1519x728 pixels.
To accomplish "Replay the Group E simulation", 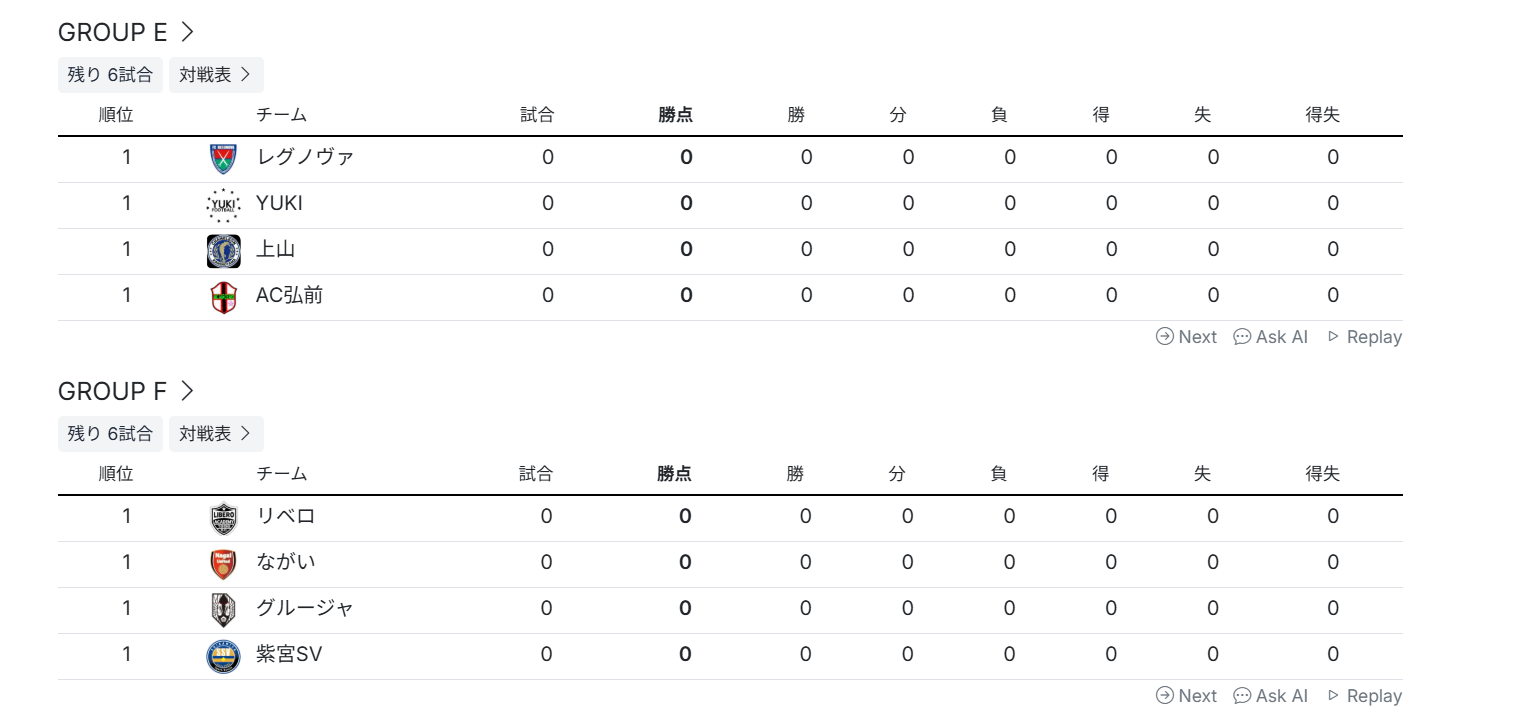I will pos(1364,337).
